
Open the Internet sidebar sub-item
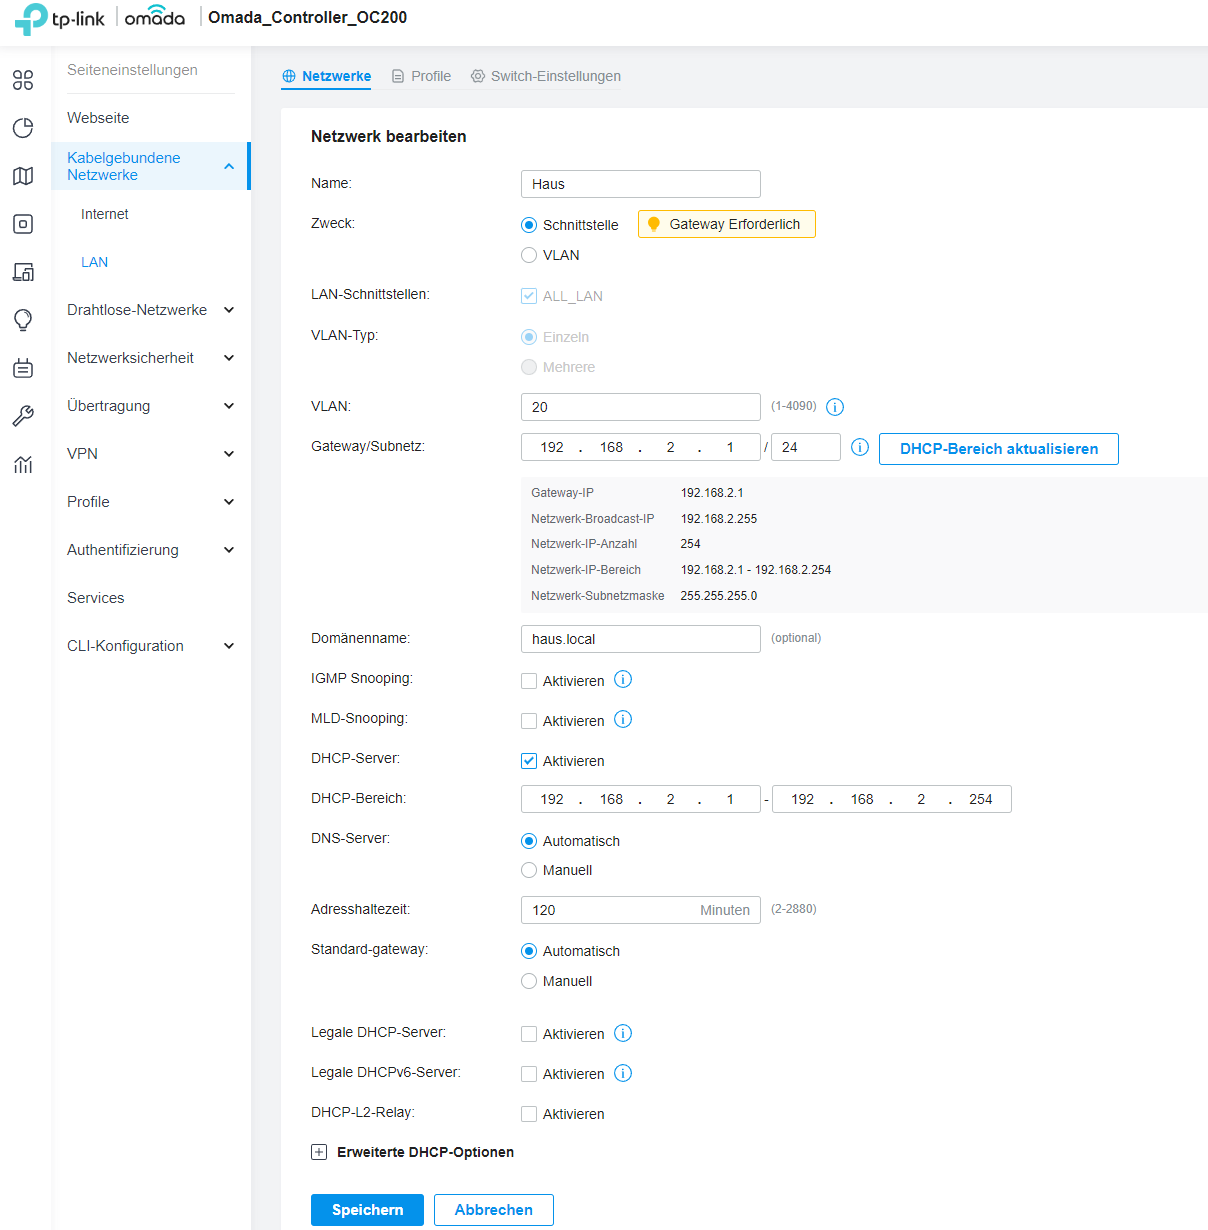[x=105, y=214]
